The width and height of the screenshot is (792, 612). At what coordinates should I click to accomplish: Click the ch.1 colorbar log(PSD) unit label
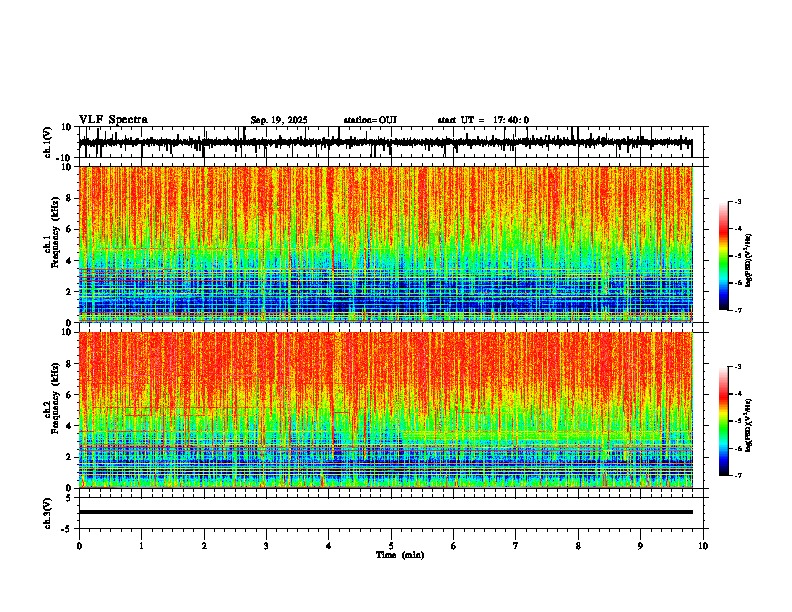pyautogui.click(x=749, y=260)
